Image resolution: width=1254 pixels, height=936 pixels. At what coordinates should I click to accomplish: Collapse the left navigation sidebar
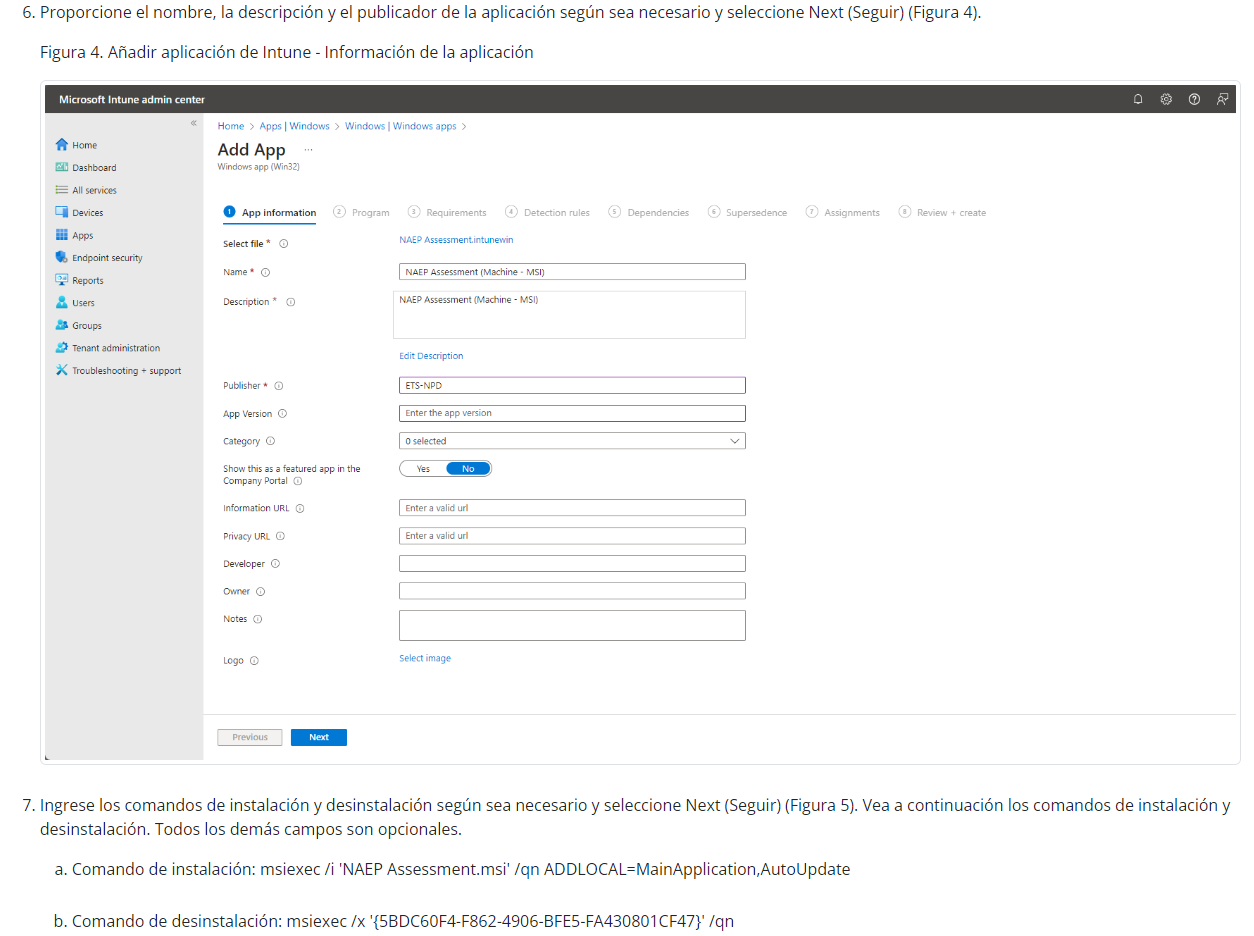pyautogui.click(x=194, y=123)
